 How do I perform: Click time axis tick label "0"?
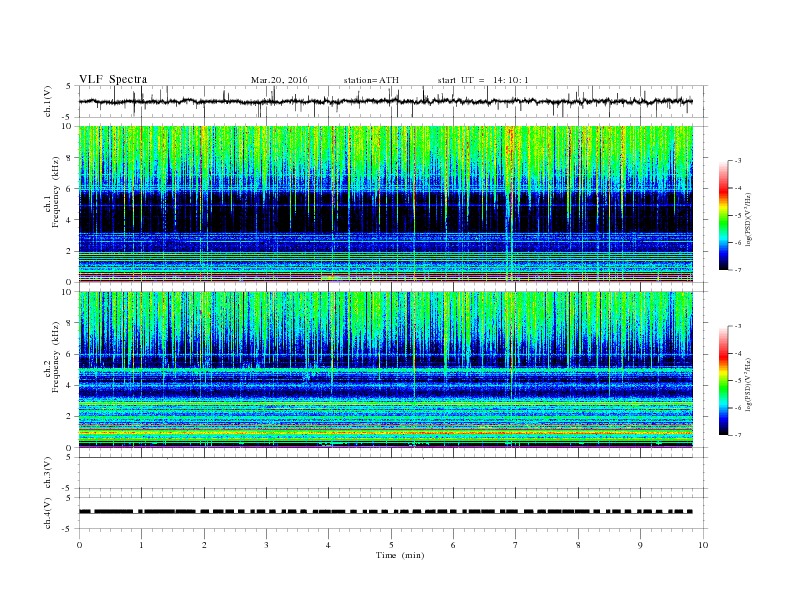click(79, 545)
